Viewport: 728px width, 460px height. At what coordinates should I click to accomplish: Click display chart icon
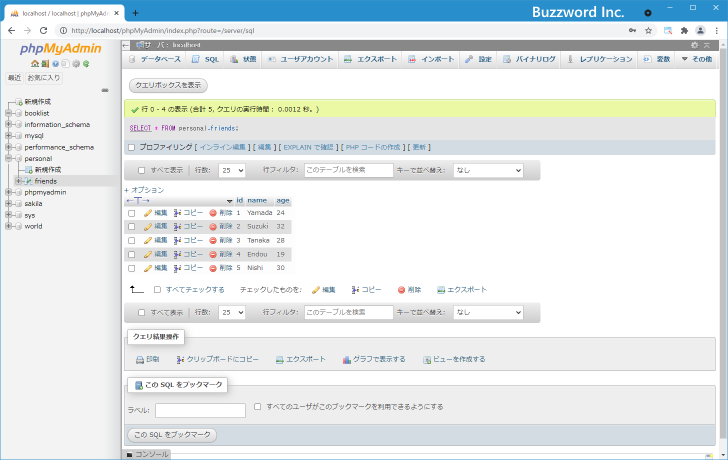point(346,359)
